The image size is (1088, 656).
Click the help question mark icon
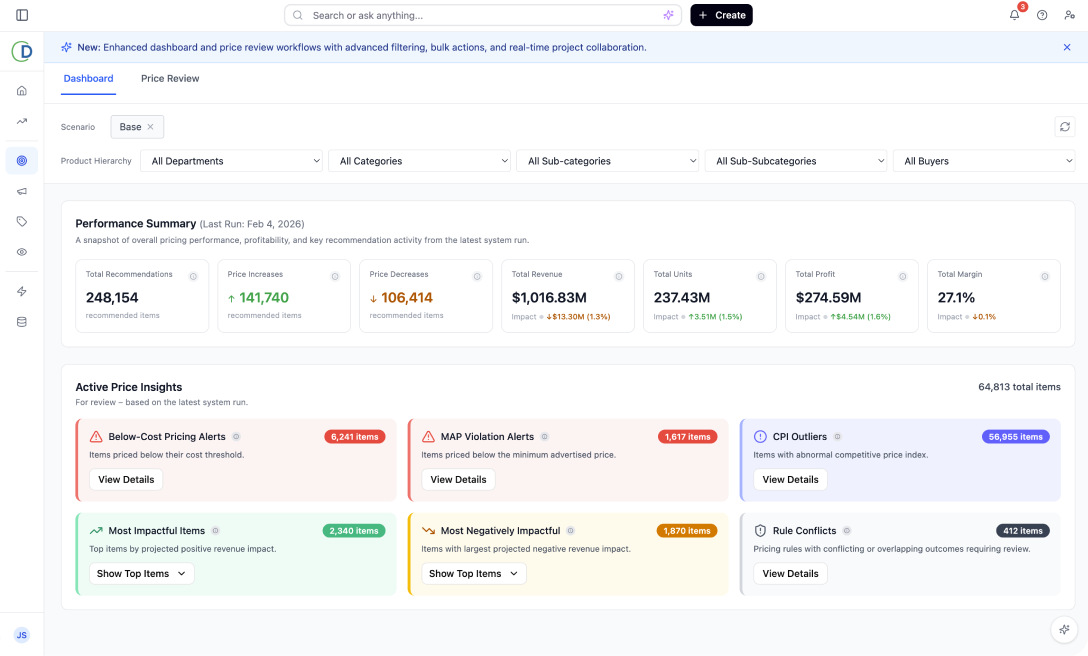(1042, 15)
